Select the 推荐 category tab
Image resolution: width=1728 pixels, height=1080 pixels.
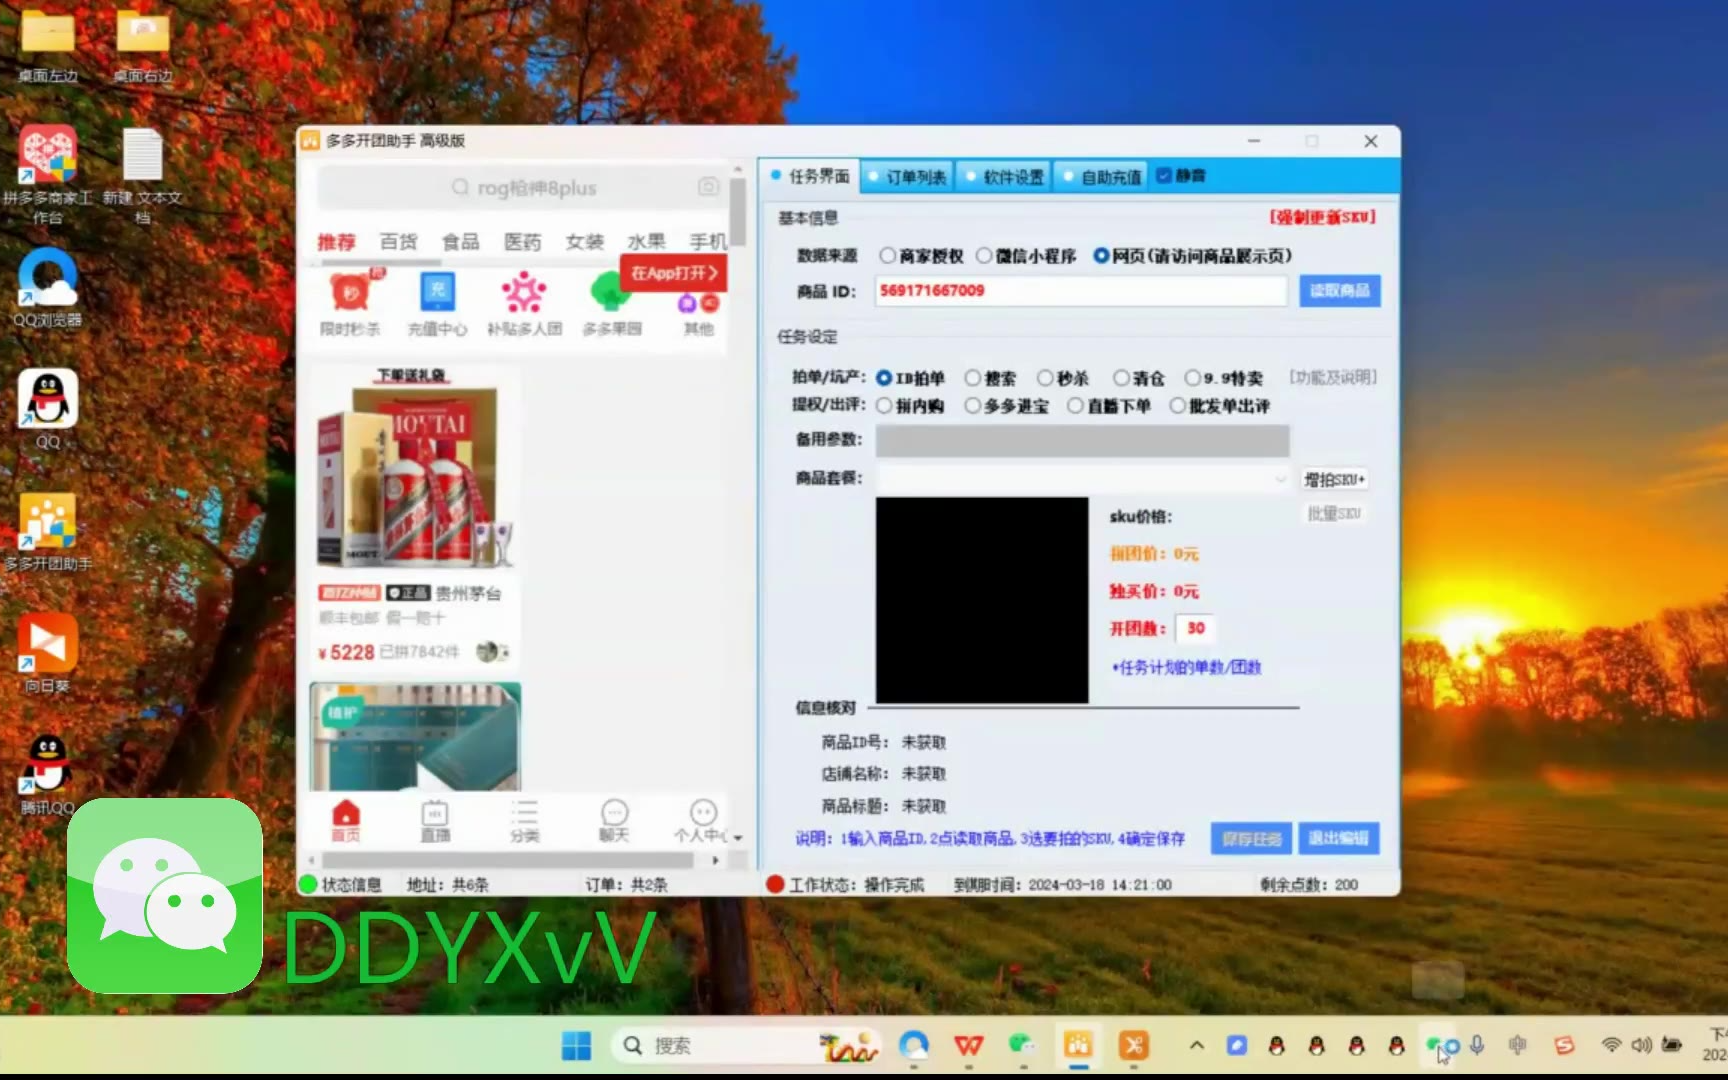point(337,242)
